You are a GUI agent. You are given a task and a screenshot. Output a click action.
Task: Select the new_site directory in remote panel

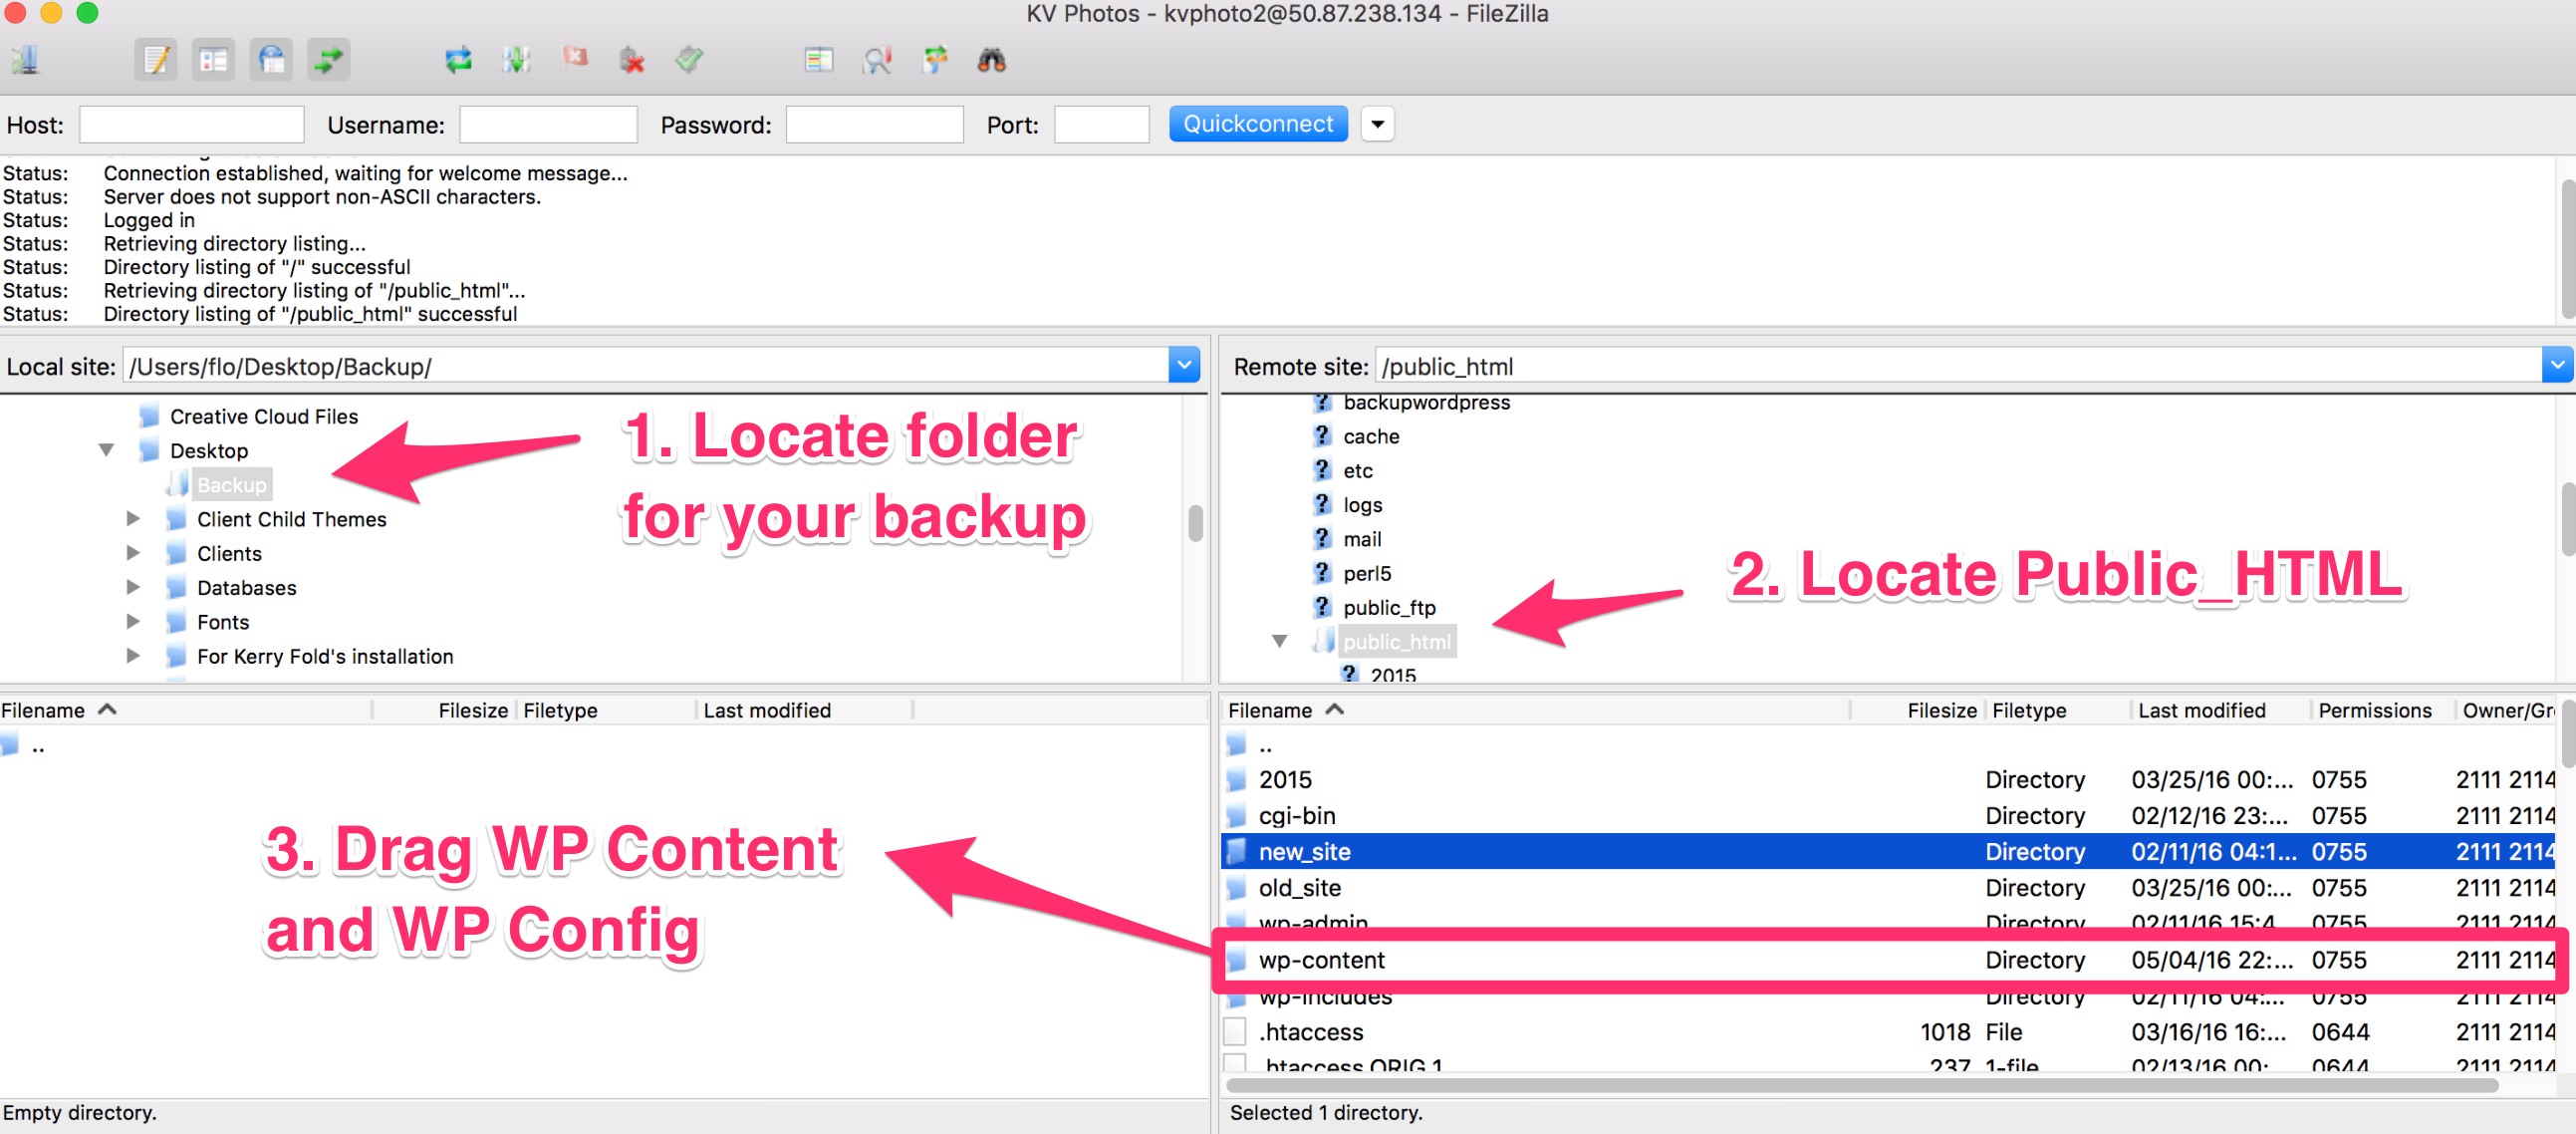pos(1306,850)
